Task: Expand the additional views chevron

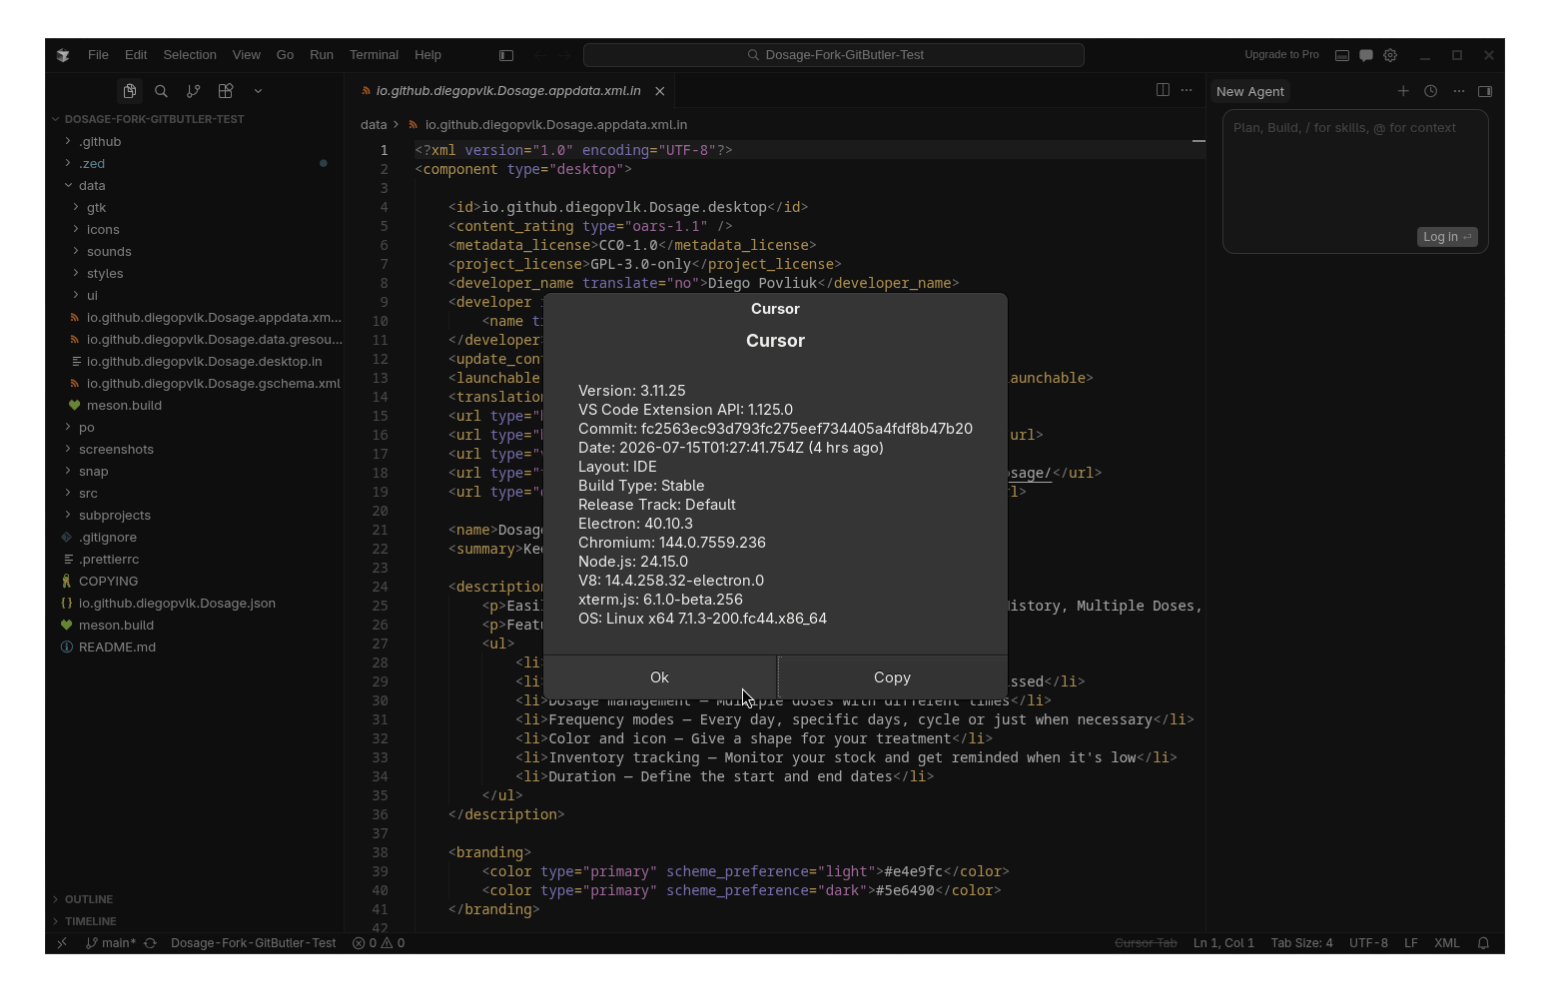Action: point(258,91)
